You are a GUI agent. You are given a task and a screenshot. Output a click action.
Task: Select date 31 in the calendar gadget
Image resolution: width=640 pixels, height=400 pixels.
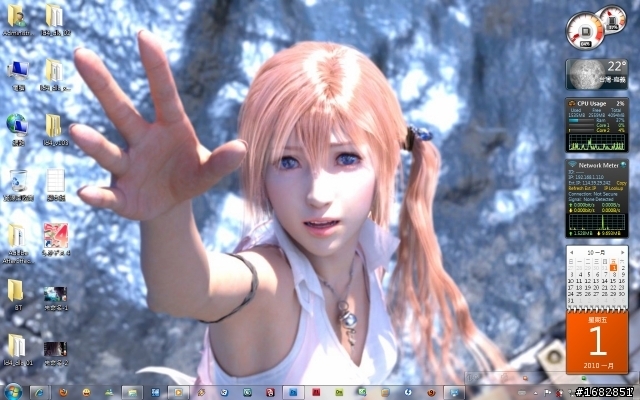(x=571, y=300)
